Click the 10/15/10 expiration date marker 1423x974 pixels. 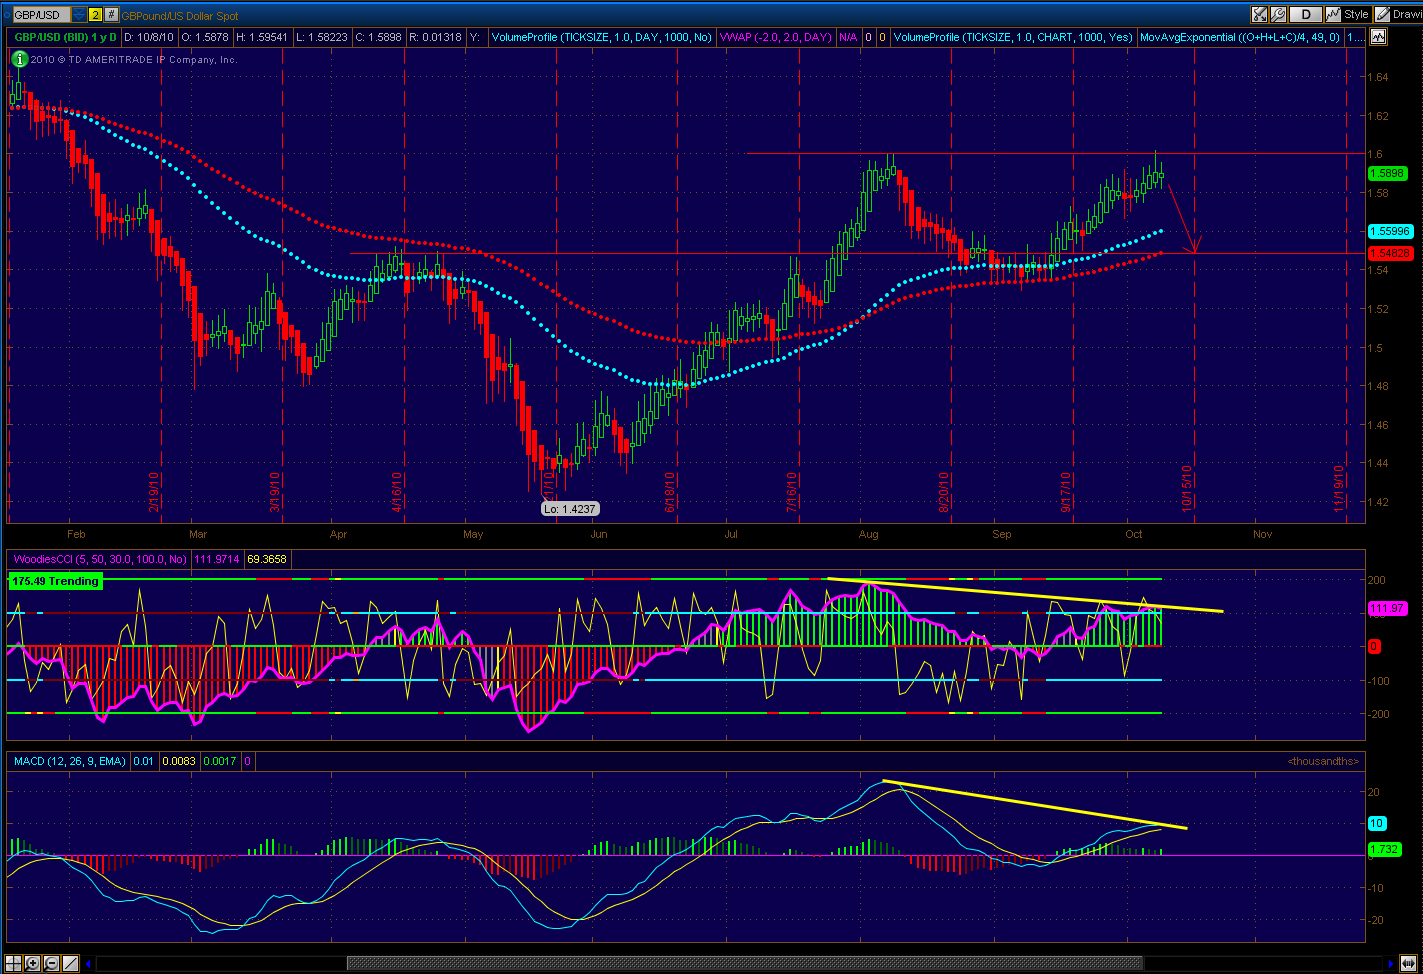click(1188, 488)
